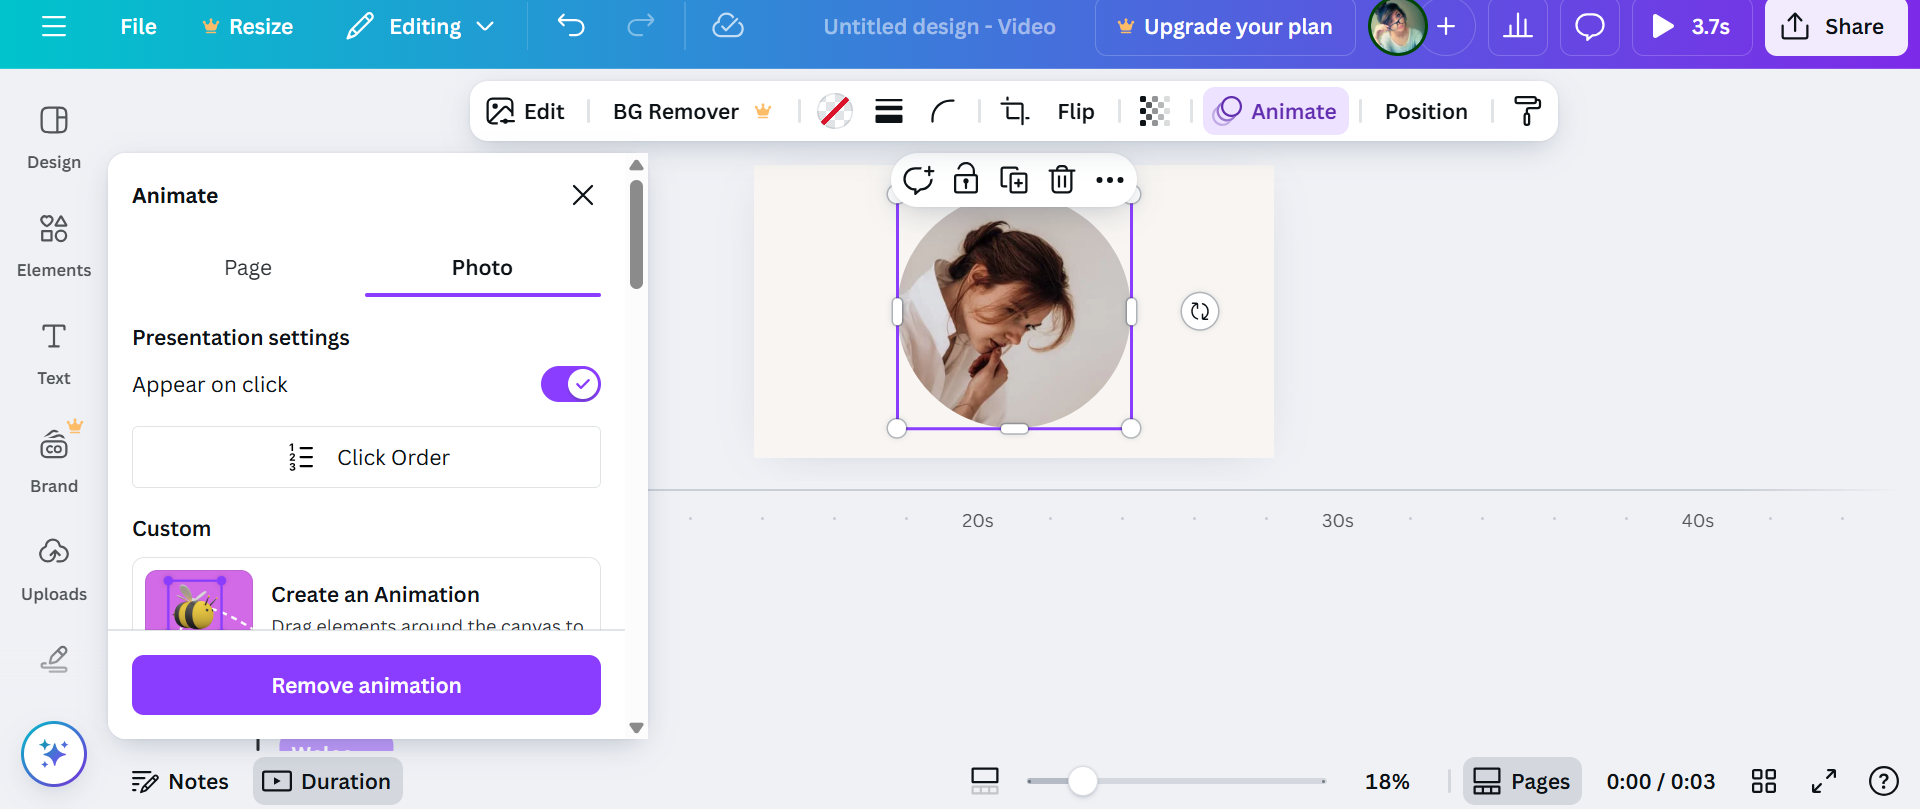Select the Crop tool
Viewport: 1920px width, 809px height.
point(1014,111)
